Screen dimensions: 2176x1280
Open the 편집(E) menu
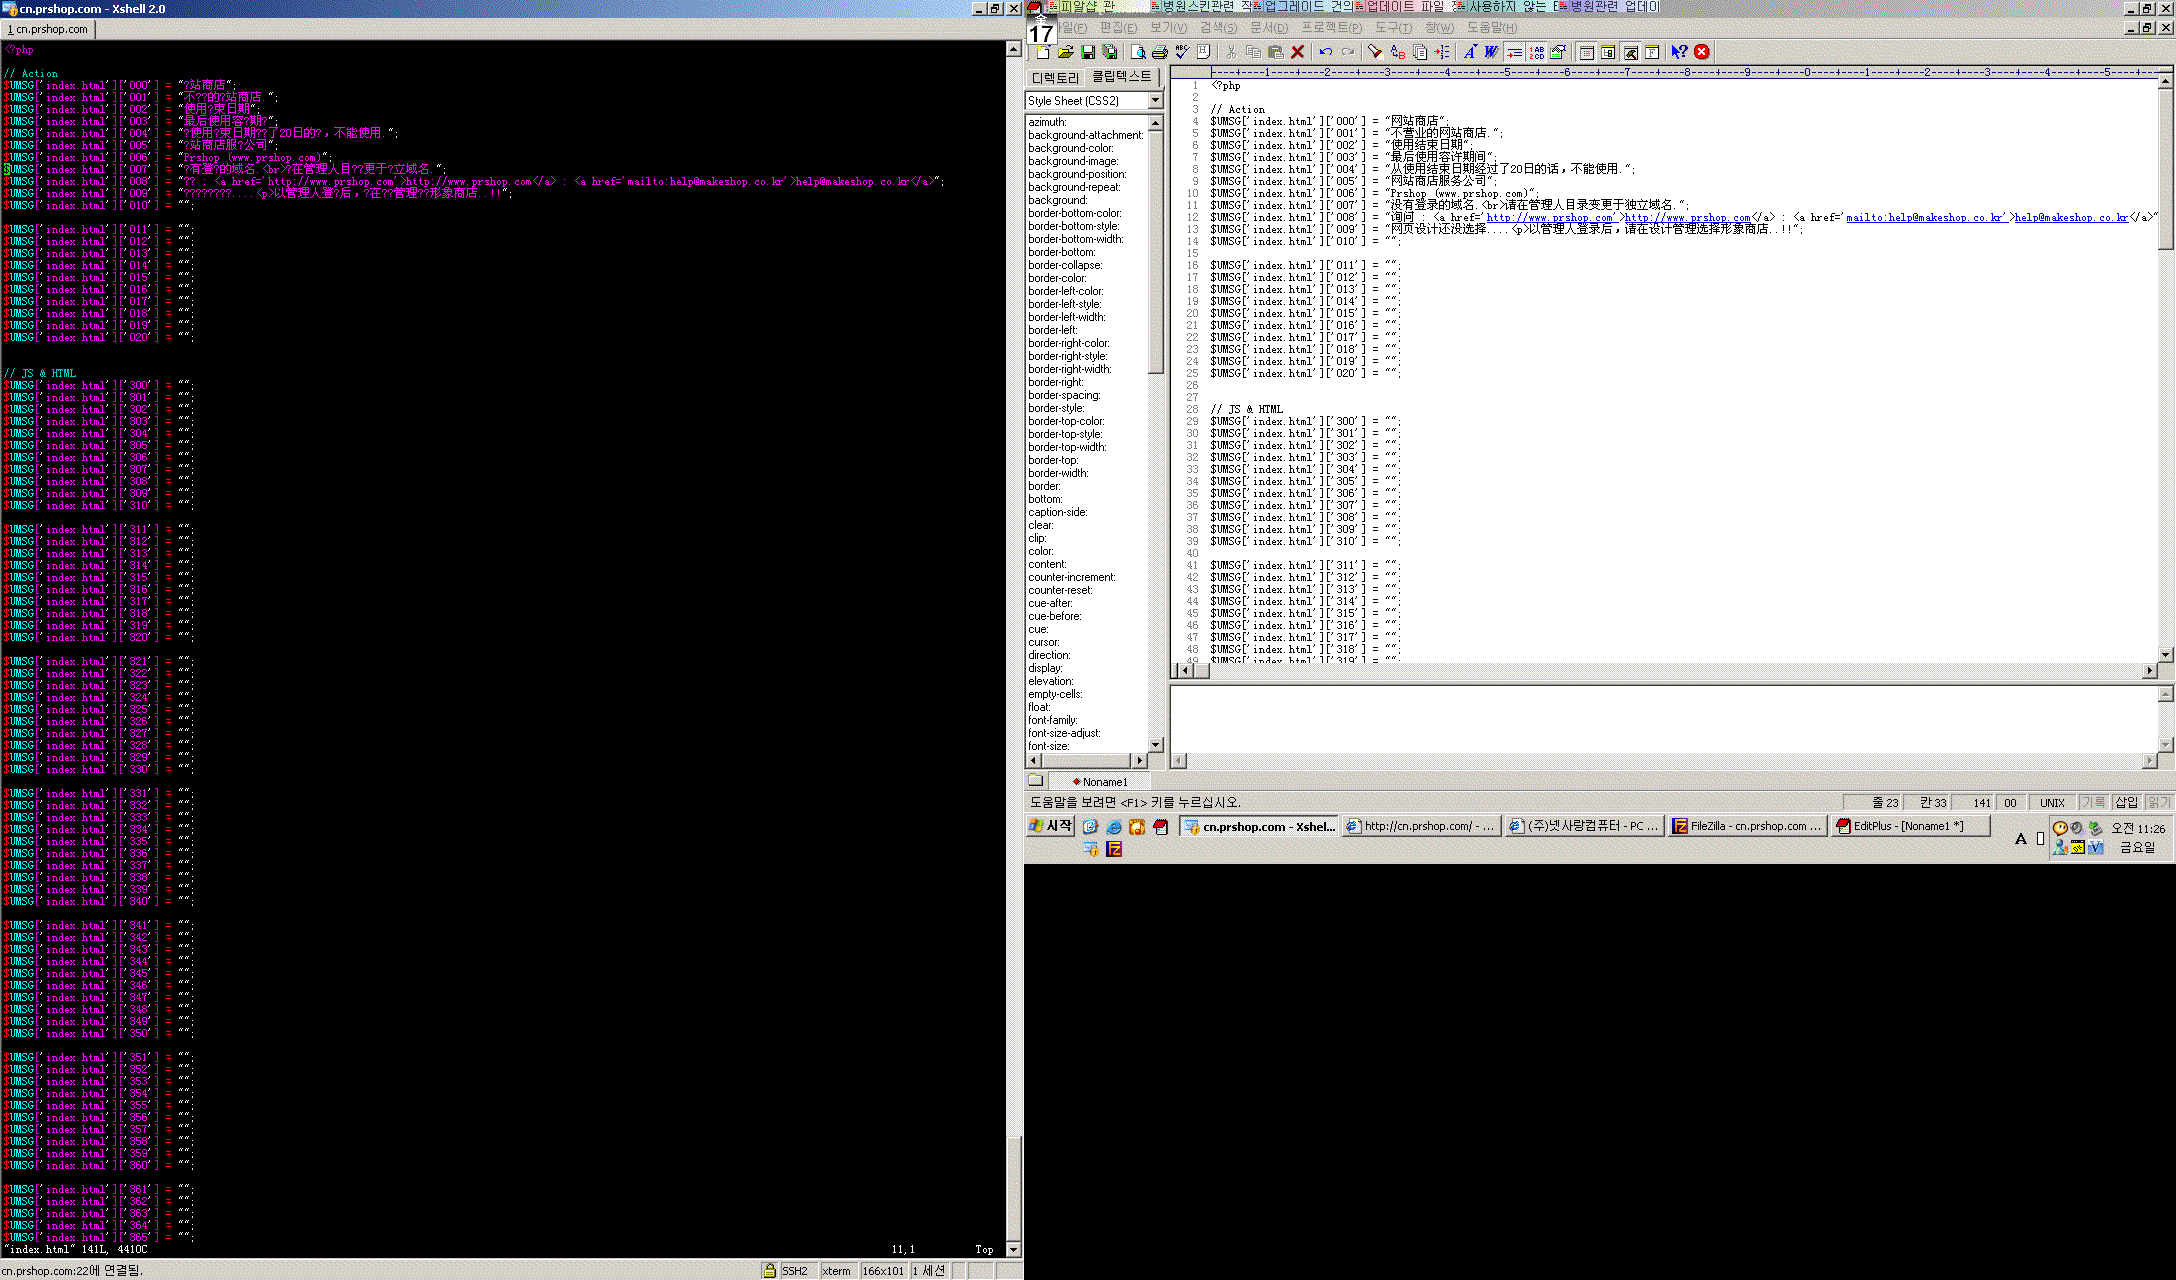[x=1118, y=28]
